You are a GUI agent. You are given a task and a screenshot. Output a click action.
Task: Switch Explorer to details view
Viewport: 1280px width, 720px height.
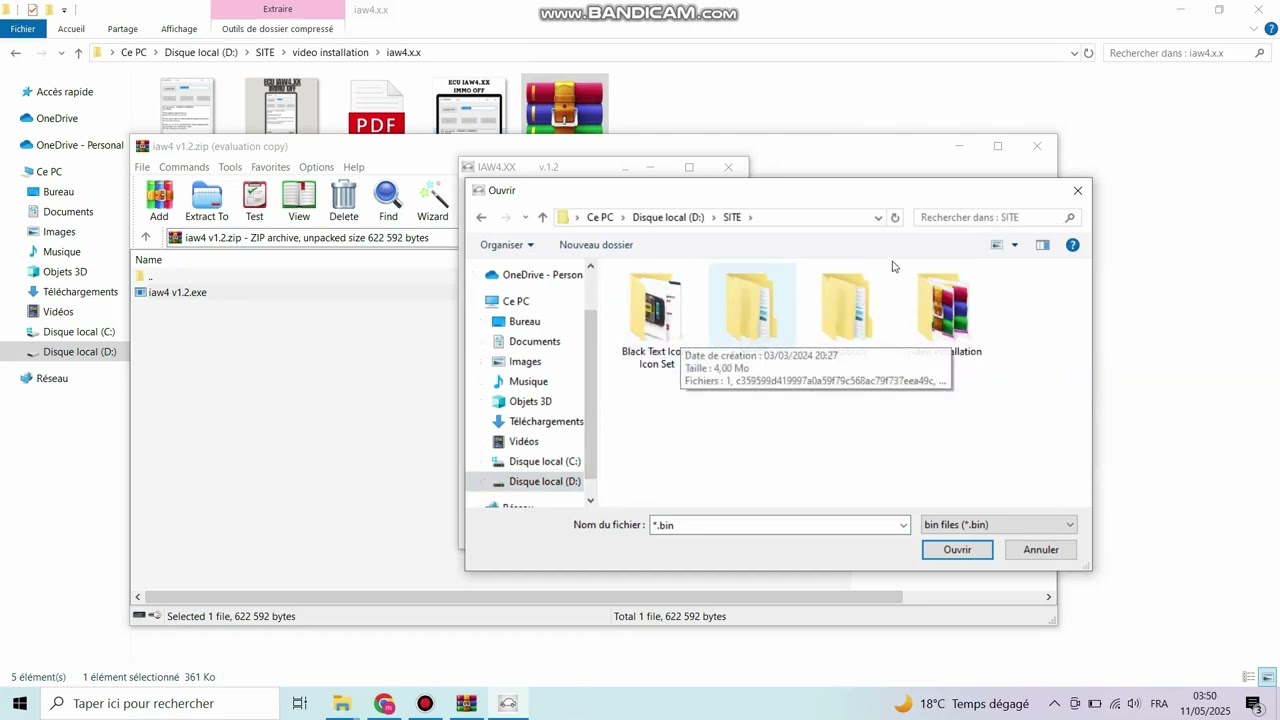point(1248,677)
